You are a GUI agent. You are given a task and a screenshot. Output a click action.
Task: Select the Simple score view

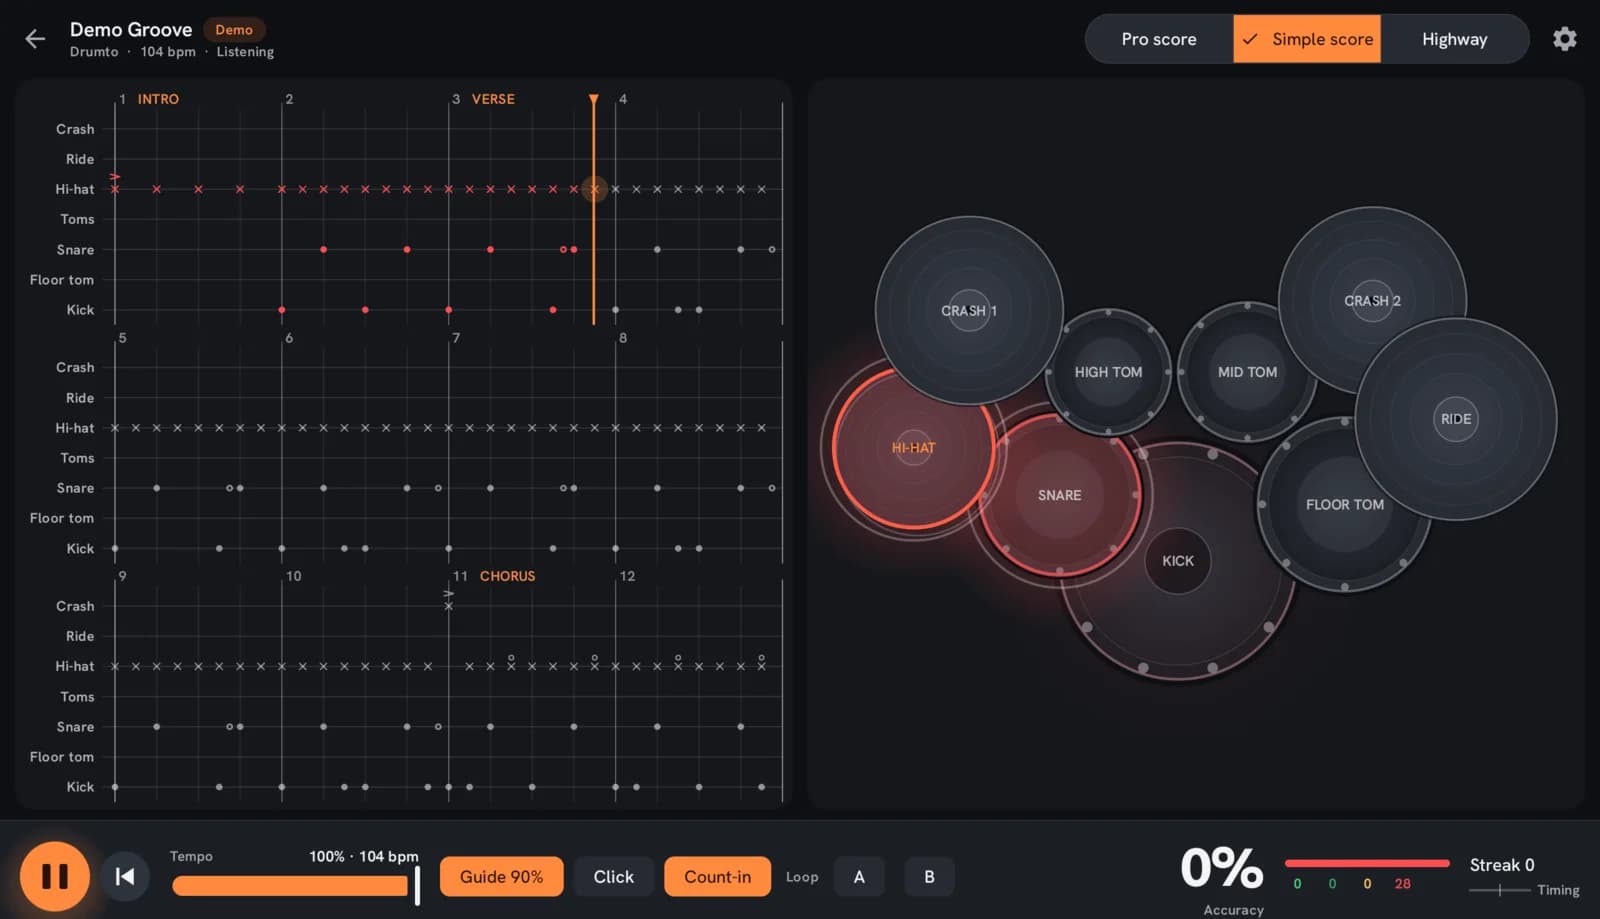pos(1307,39)
